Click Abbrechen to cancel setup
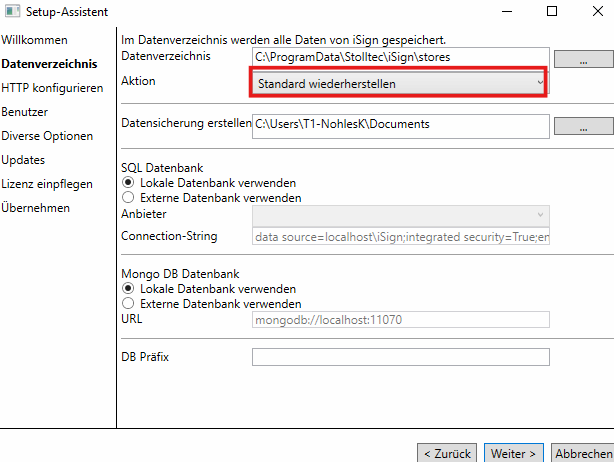 pyautogui.click(x=583, y=453)
